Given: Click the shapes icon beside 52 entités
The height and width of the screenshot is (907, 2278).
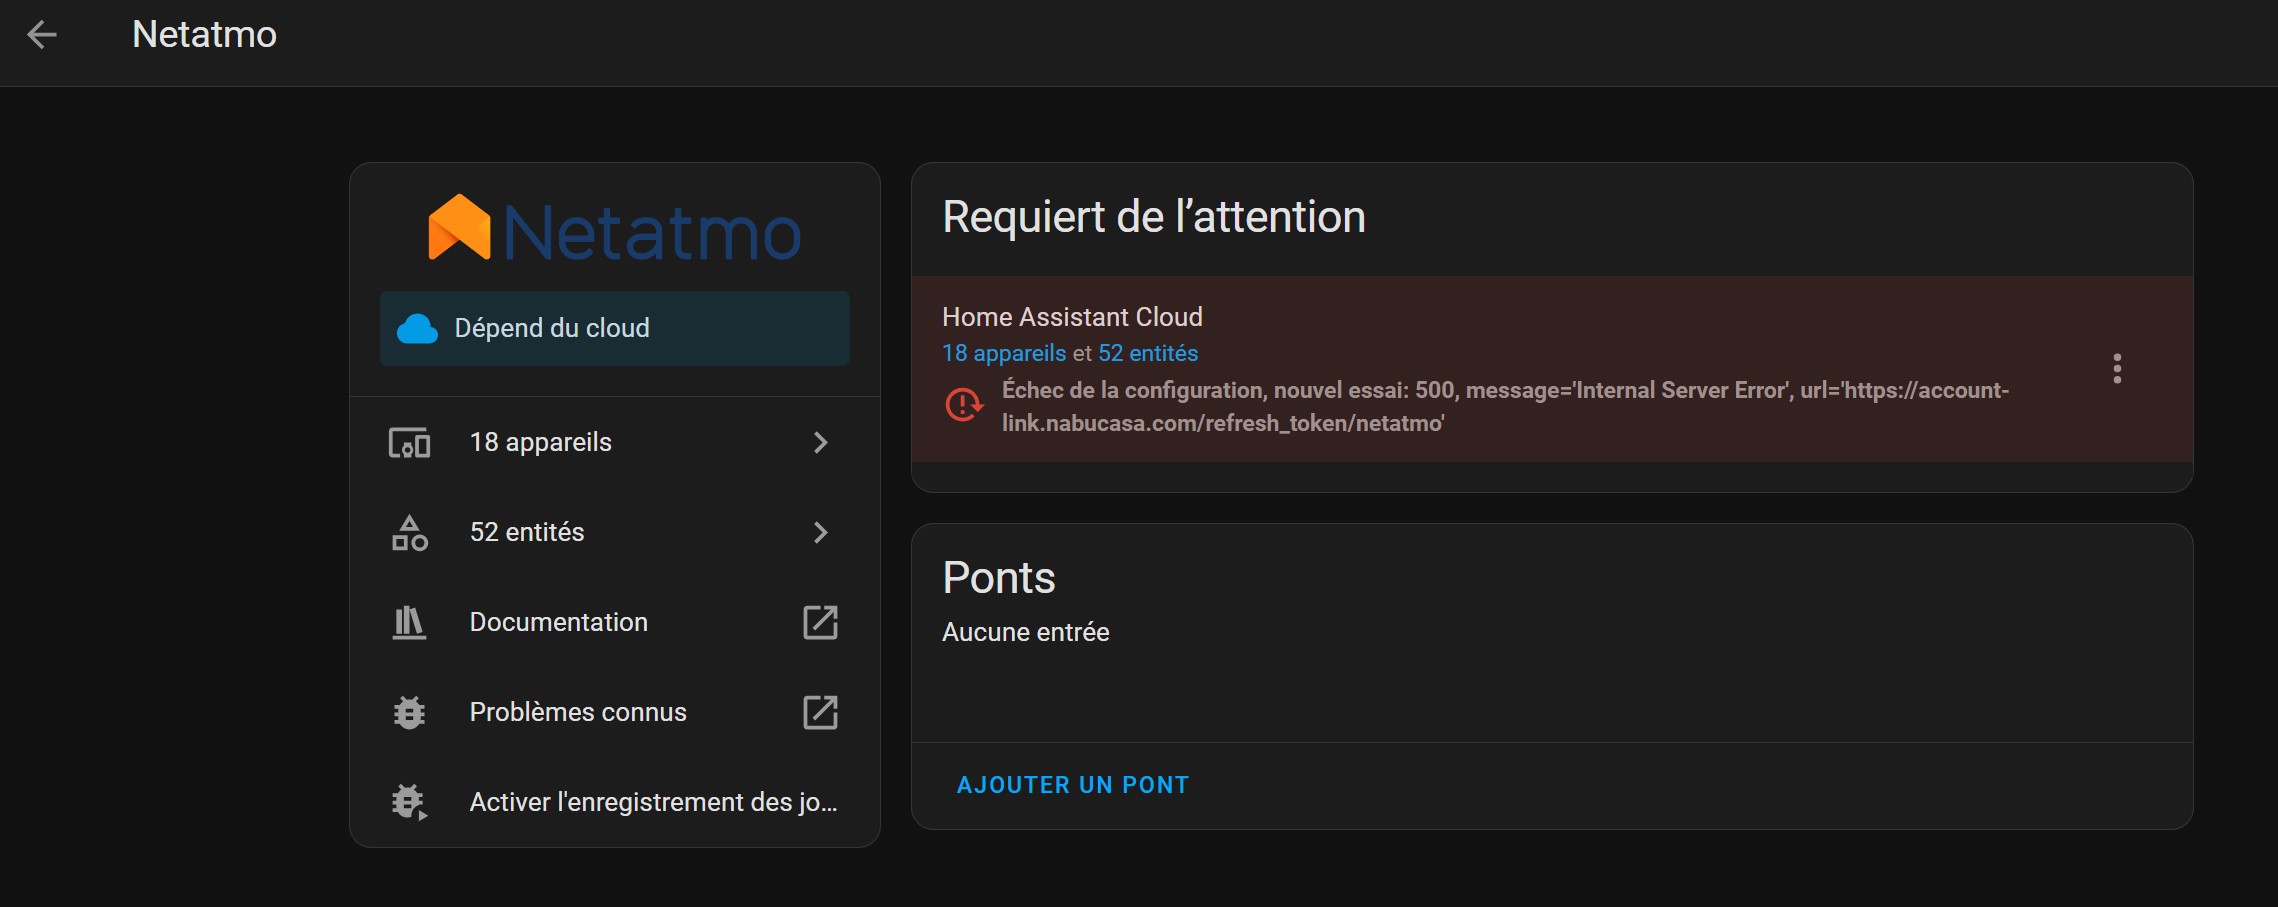Looking at the screenshot, I should click(x=409, y=532).
